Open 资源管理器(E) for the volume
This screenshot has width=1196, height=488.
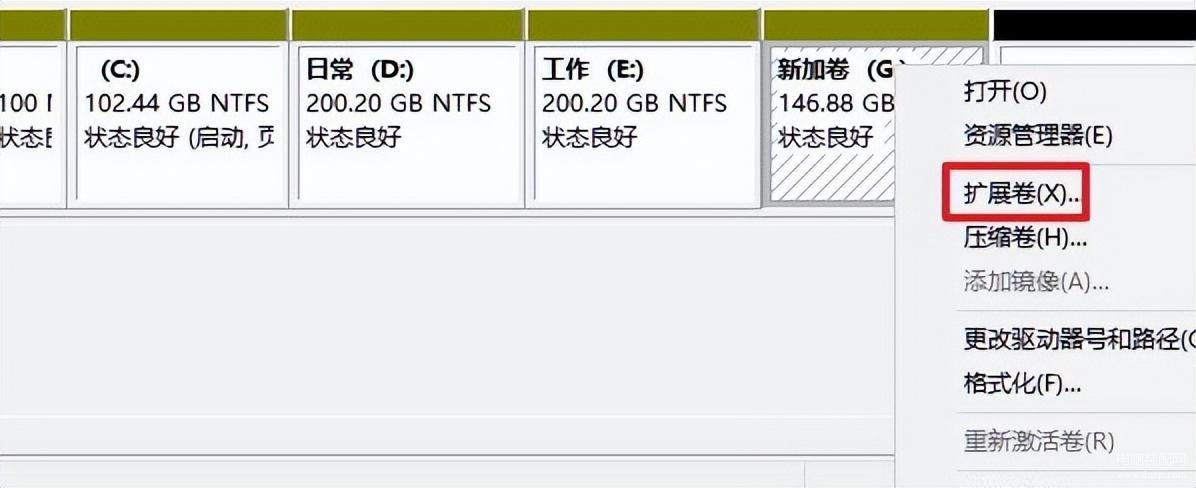[x=1038, y=136]
